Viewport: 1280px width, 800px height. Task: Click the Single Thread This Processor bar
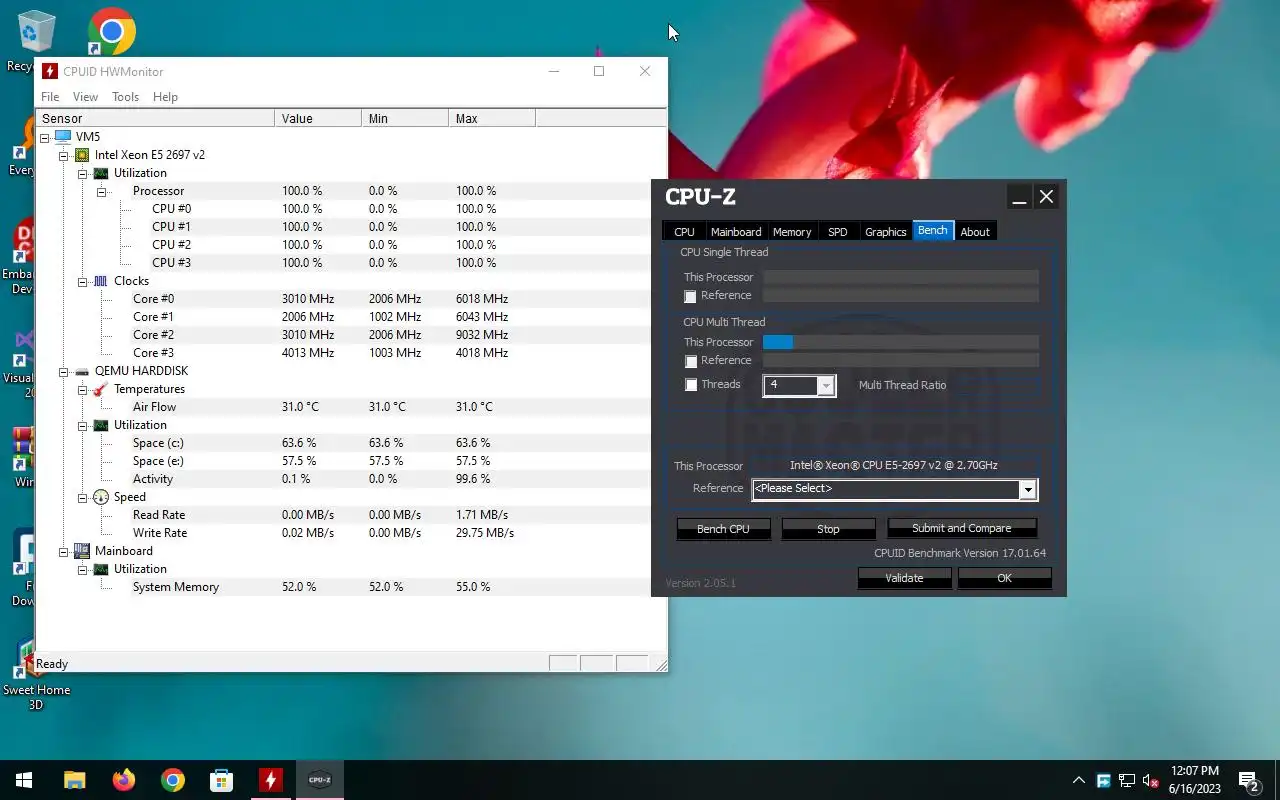(900, 277)
